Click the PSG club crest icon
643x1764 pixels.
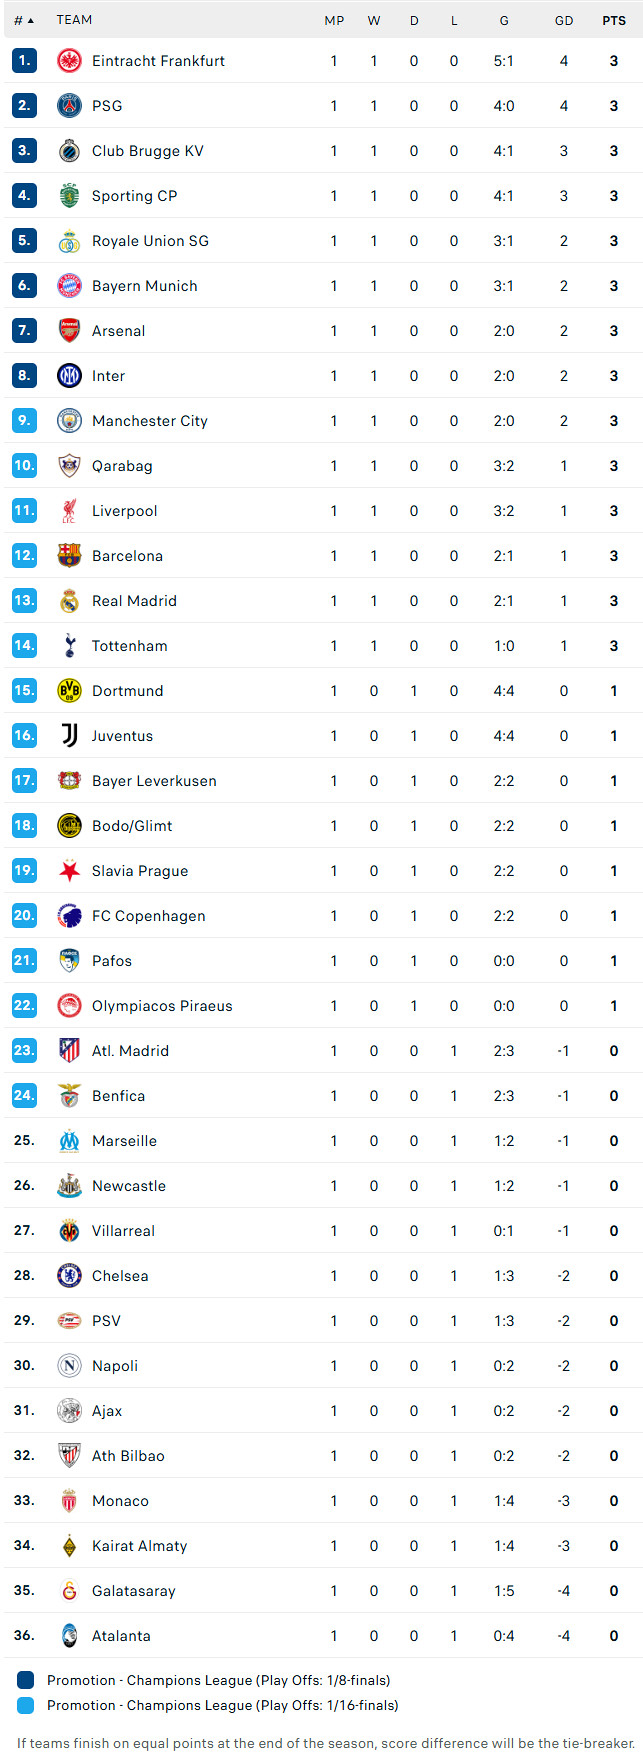click(69, 106)
